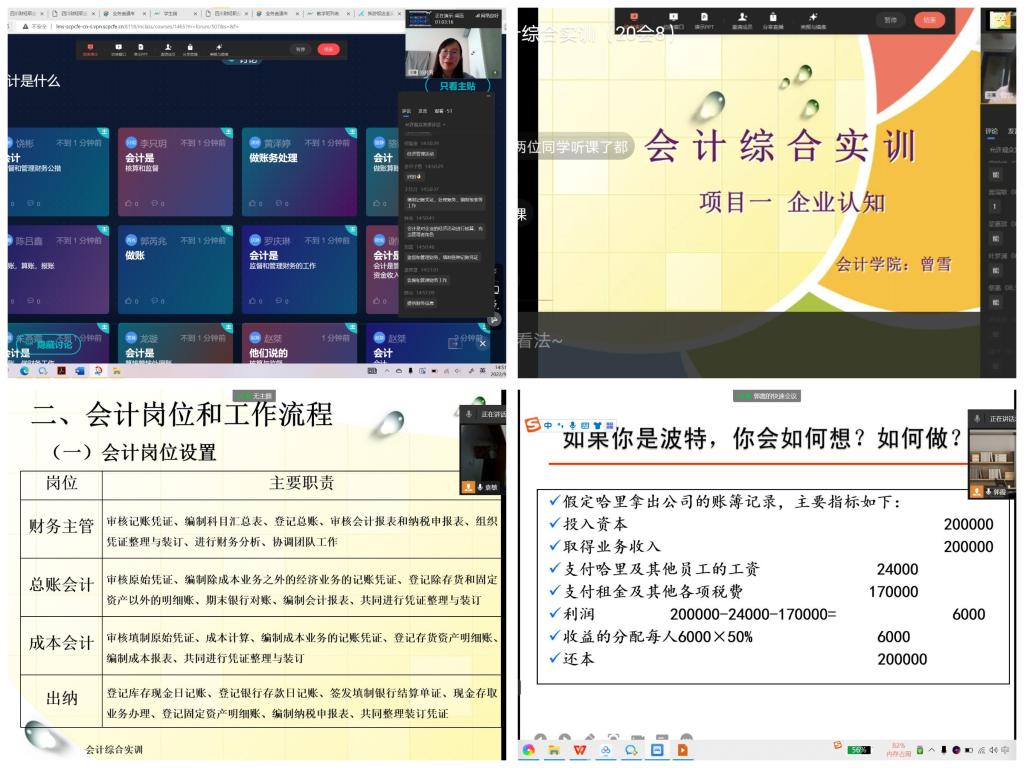The width and height of the screenshot is (1024, 768).
Task: Click the 56% green battery indicator
Action: (858, 750)
